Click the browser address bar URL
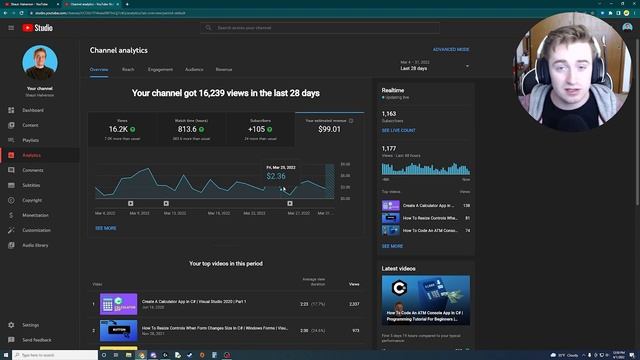This screenshot has height=360, width=640. [x=110, y=13]
